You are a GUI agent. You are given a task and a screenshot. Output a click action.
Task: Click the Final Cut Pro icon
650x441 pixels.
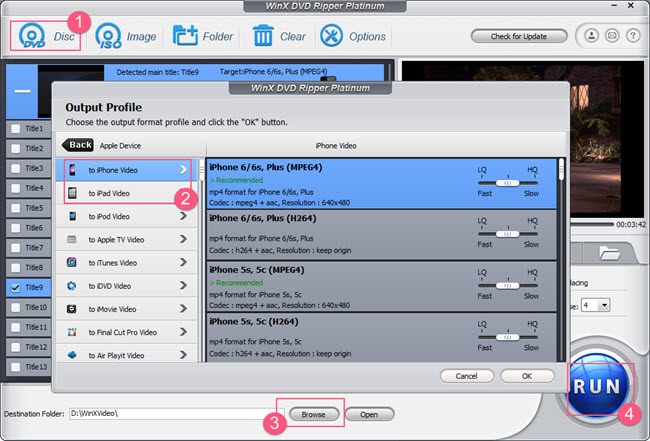pyautogui.click(x=72, y=332)
